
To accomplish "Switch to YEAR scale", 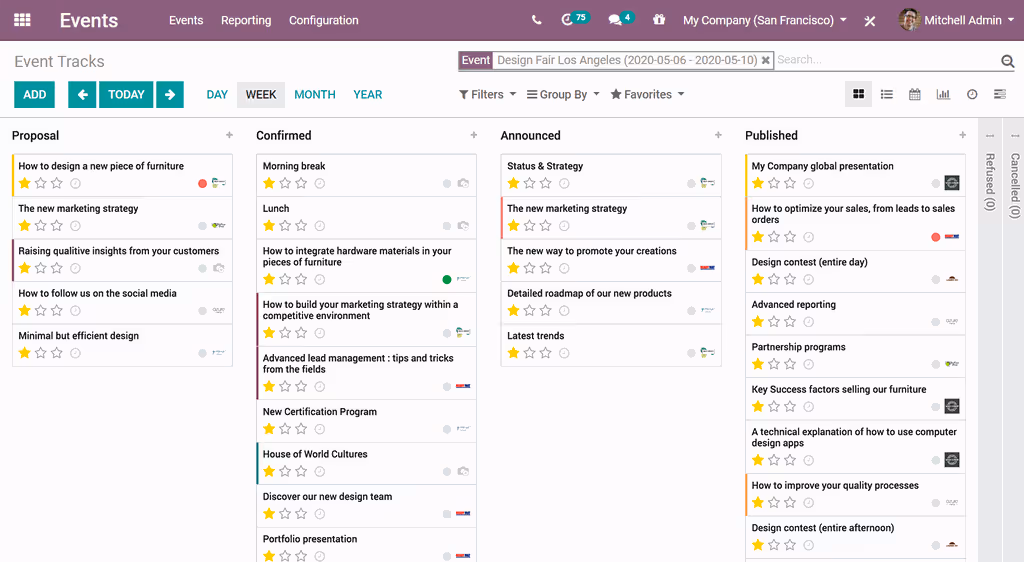I will pos(368,95).
